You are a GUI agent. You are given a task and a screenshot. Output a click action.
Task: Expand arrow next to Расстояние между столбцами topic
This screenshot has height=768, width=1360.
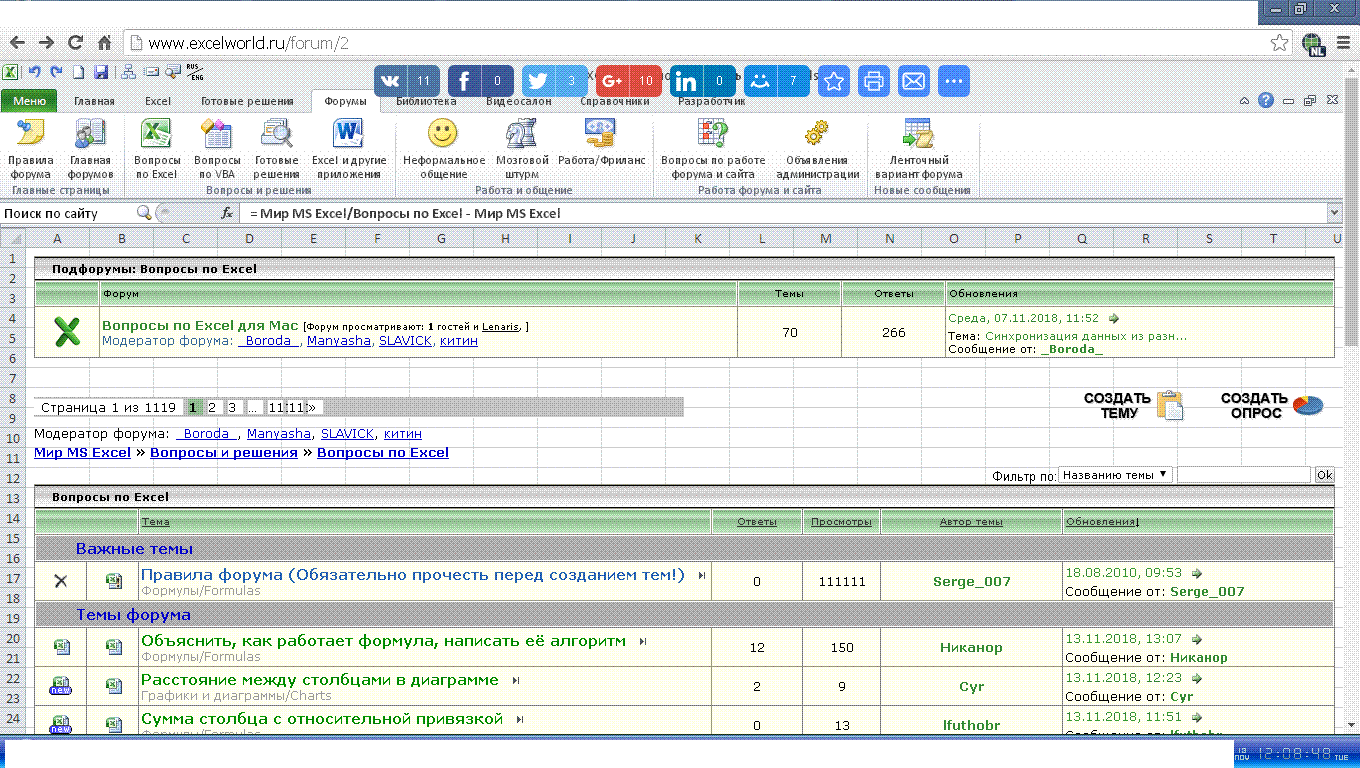(x=516, y=681)
